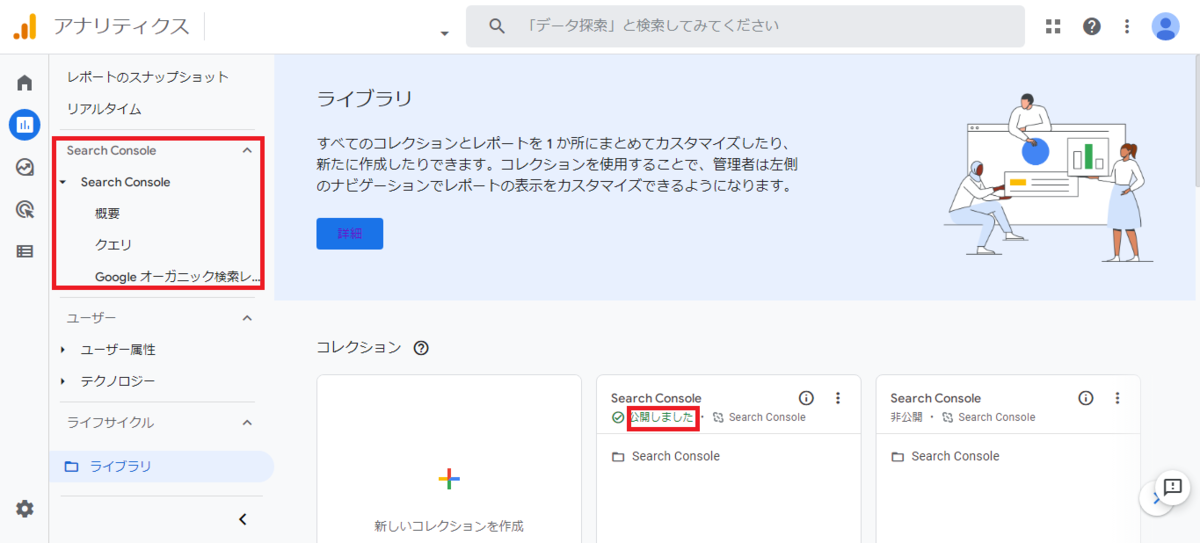The image size is (1200, 543).
Task: Open more menu on published Search Console card
Action: 838,398
